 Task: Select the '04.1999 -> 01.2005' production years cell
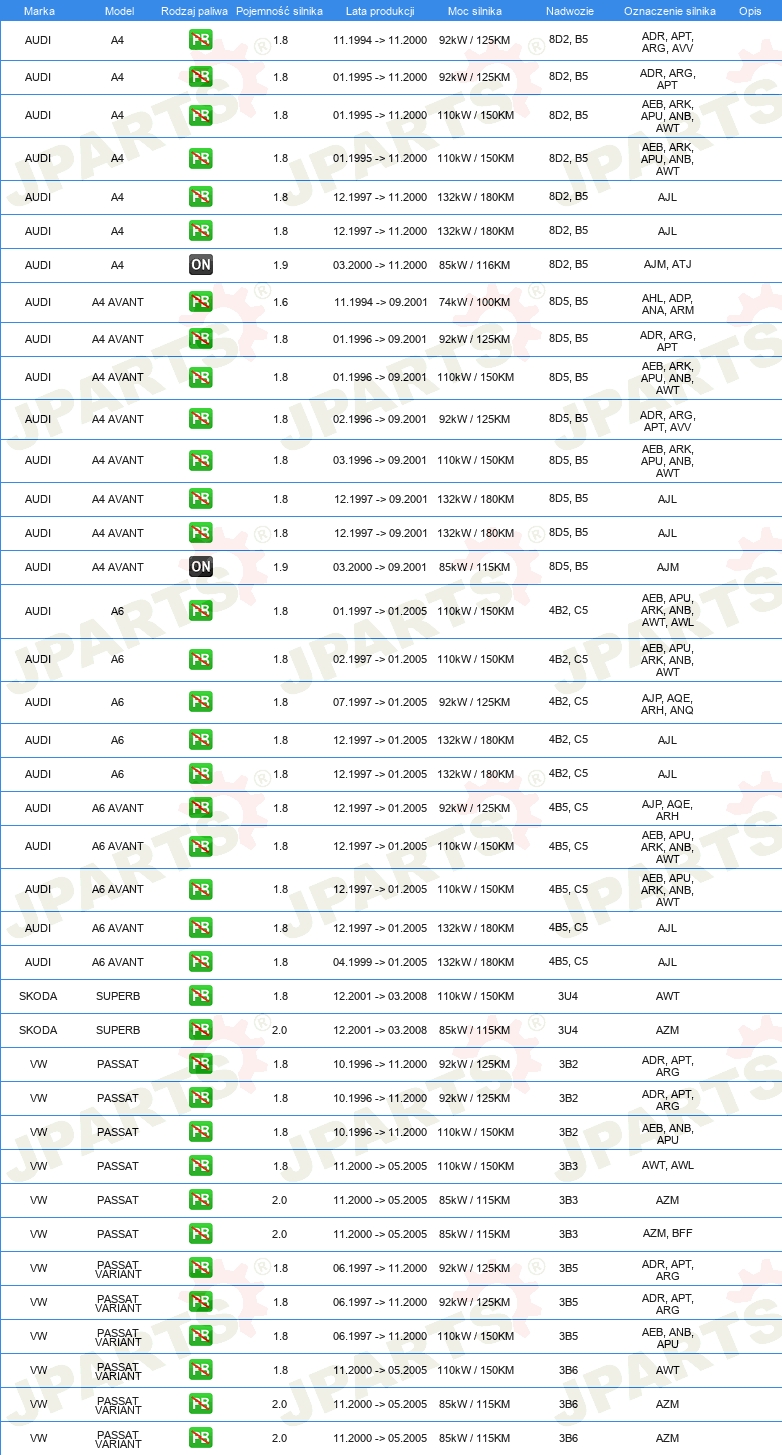coord(380,962)
